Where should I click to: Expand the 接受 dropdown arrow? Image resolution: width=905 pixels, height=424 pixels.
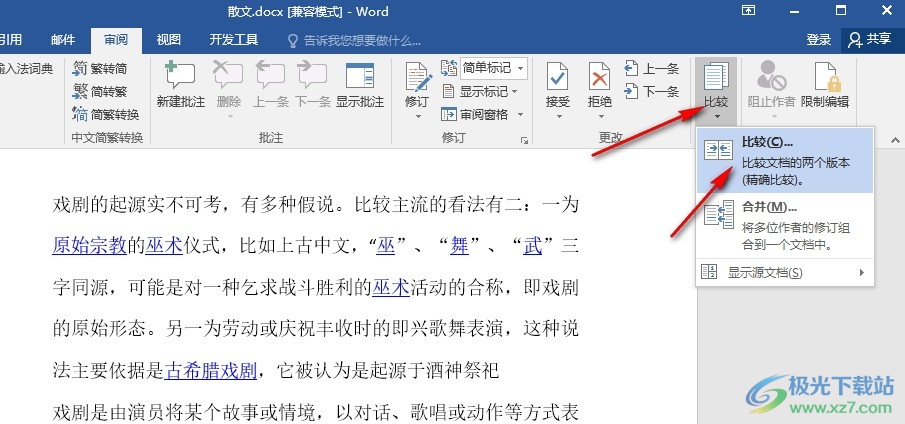click(x=559, y=117)
